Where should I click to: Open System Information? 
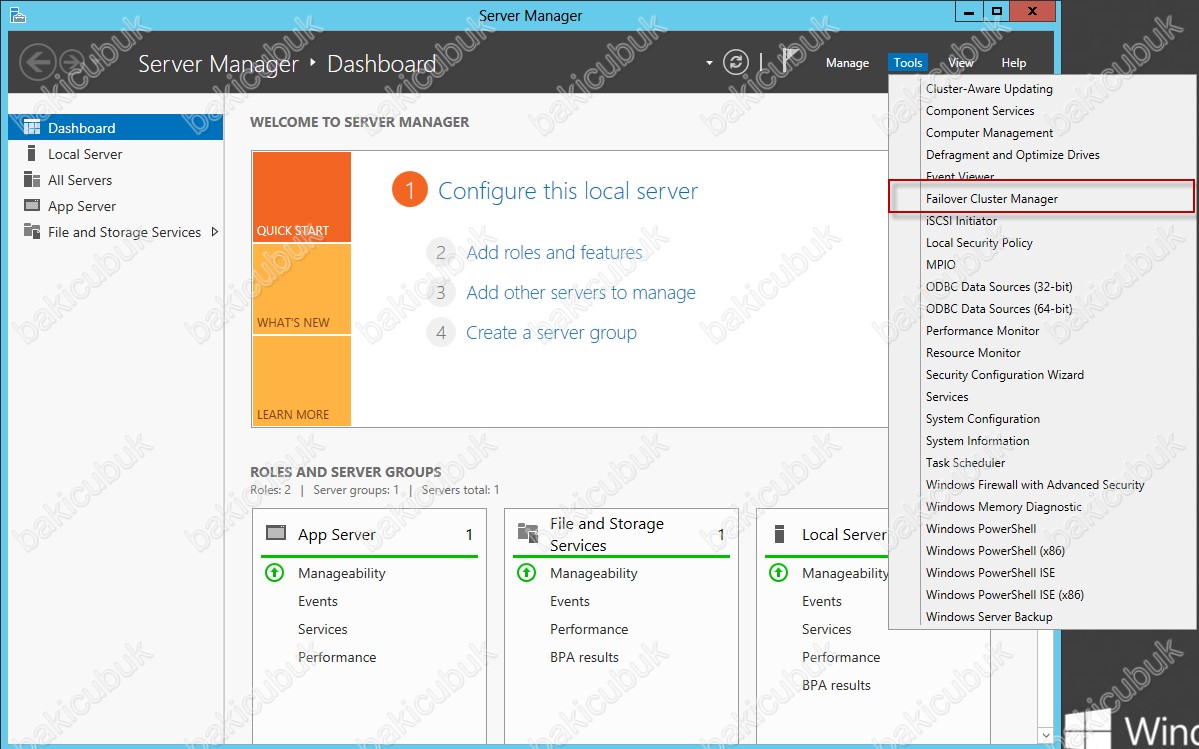click(x=977, y=441)
